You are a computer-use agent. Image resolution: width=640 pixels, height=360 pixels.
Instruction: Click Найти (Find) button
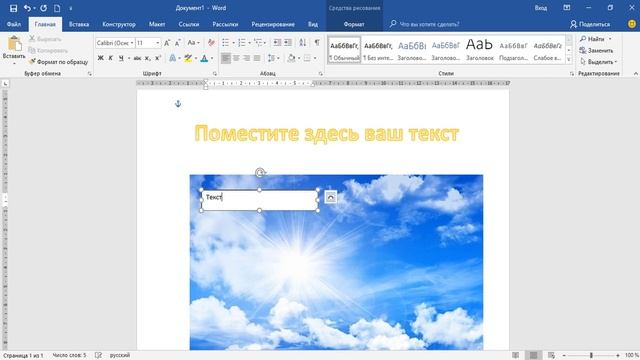pyautogui.click(x=596, y=39)
